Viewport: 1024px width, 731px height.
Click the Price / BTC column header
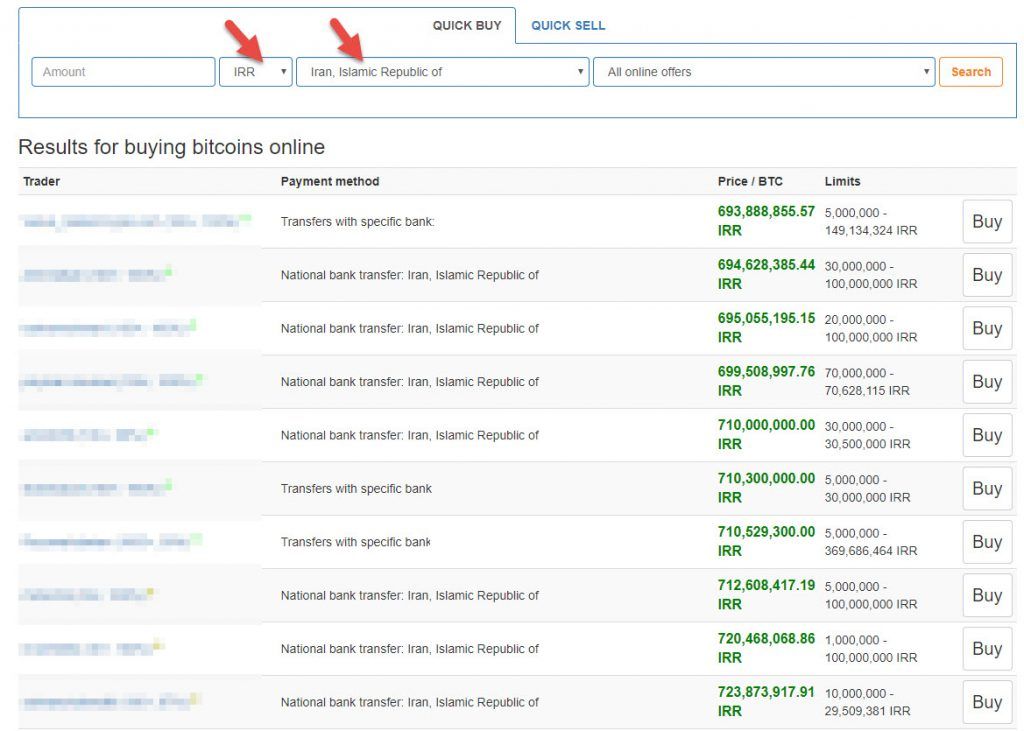pos(752,181)
